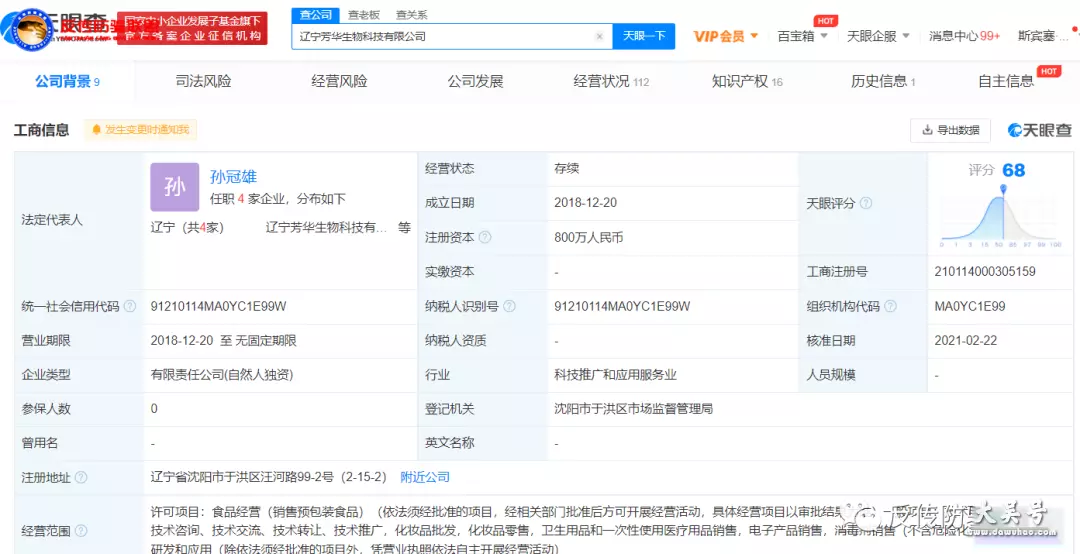
Task: Click 800万人民币 registered capital value
Action: 588,238
